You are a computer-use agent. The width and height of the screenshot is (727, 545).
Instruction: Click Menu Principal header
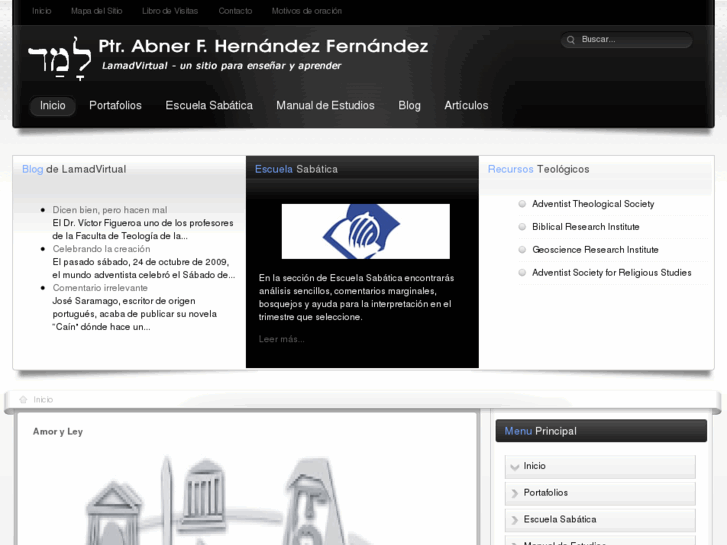(x=601, y=431)
